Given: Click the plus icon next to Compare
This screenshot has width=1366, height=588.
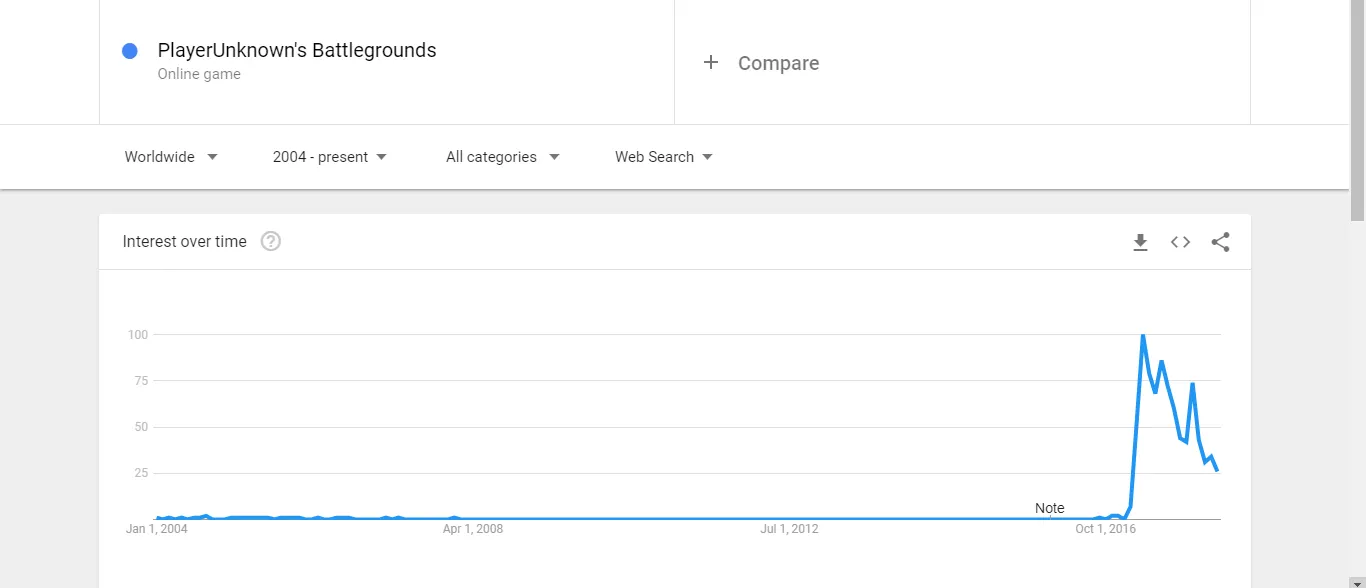Looking at the screenshot, I should tap(711, 63).
